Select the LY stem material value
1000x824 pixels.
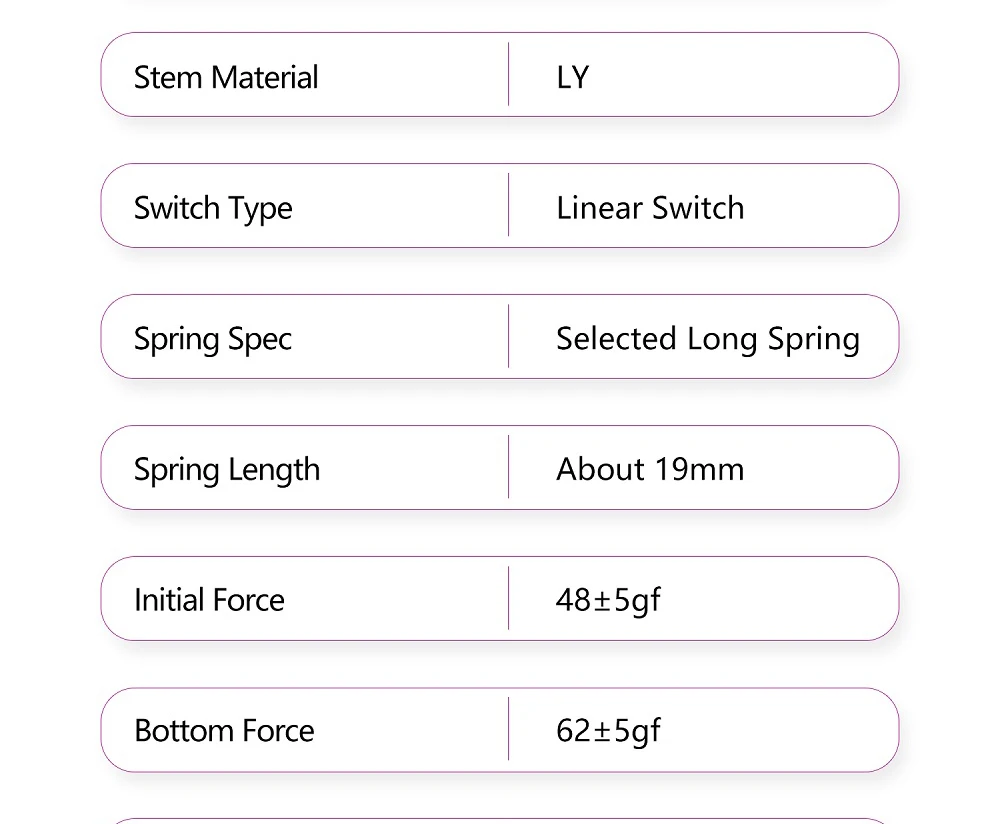click(572, 77)
